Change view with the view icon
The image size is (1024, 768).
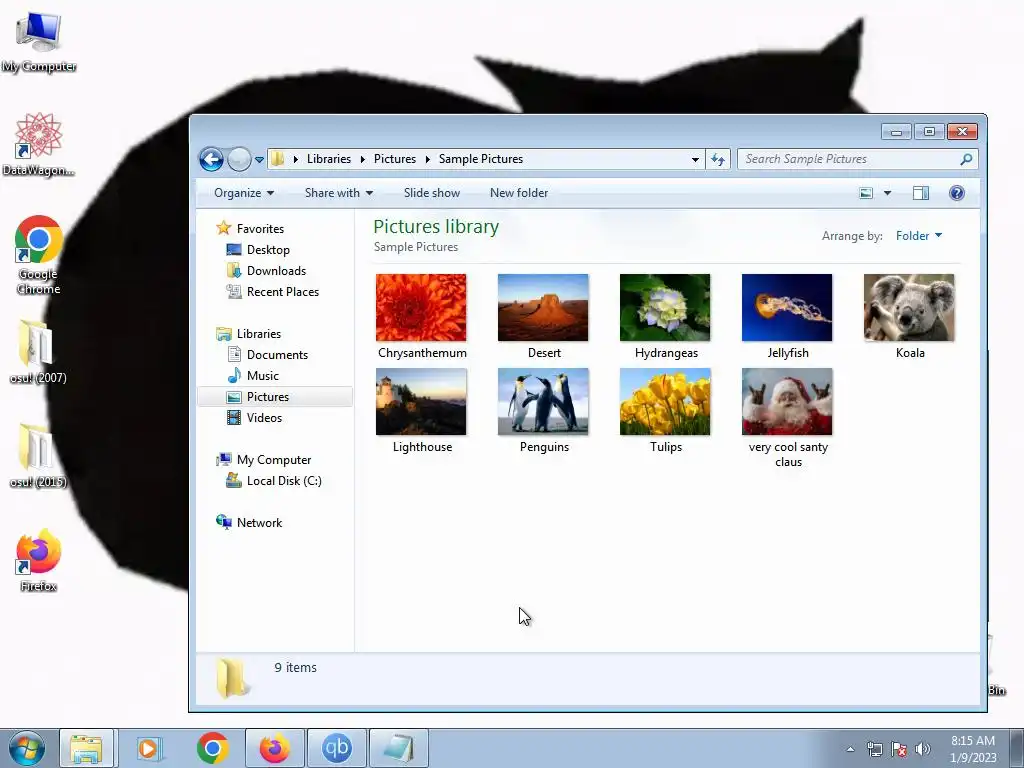(866, 193)
